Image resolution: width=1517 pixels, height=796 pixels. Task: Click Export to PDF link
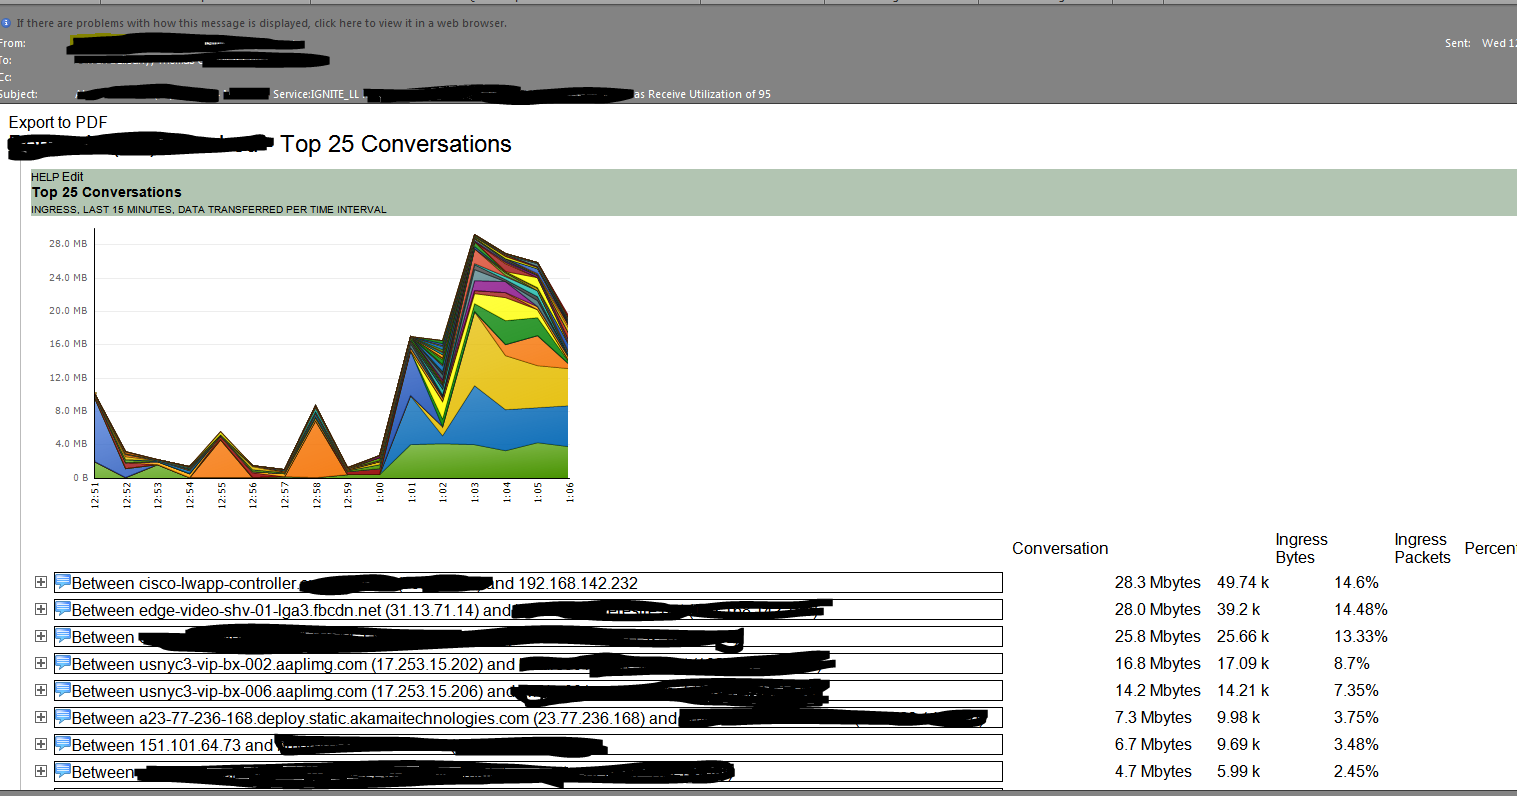pos(58,122)
